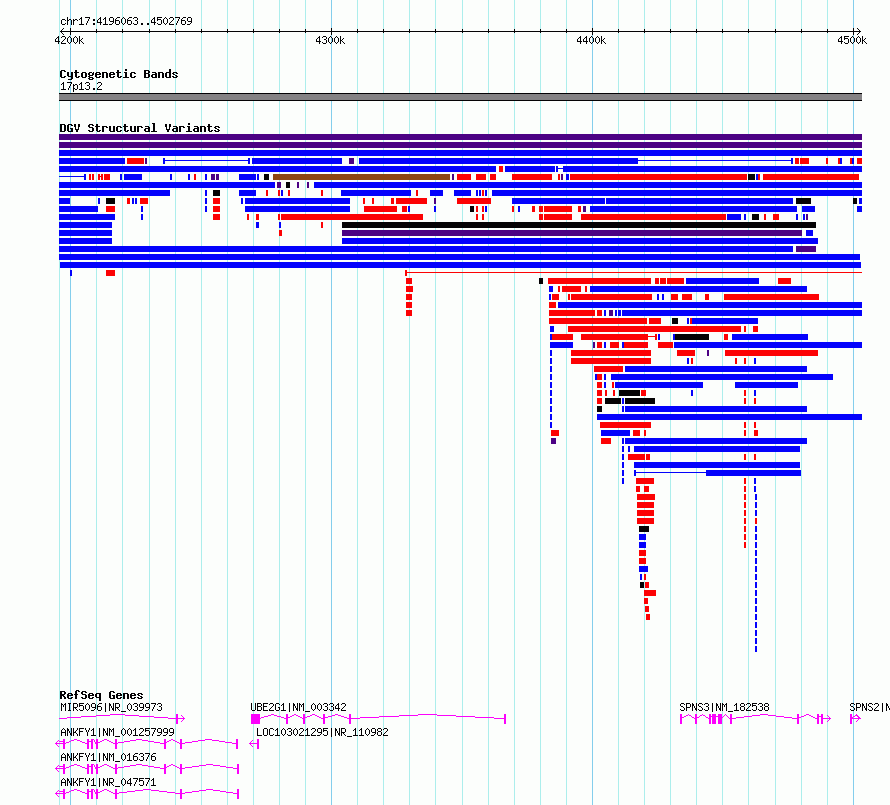Click the 4500k ruler tick label
The height and width of the screenshot is (805, 890).
(x=852, y=40)
